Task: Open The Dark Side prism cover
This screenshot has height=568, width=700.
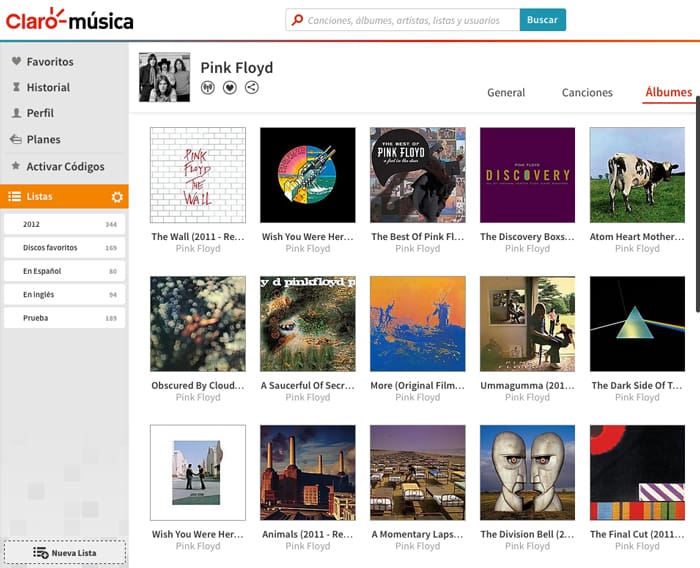Action: click(637, 324)
